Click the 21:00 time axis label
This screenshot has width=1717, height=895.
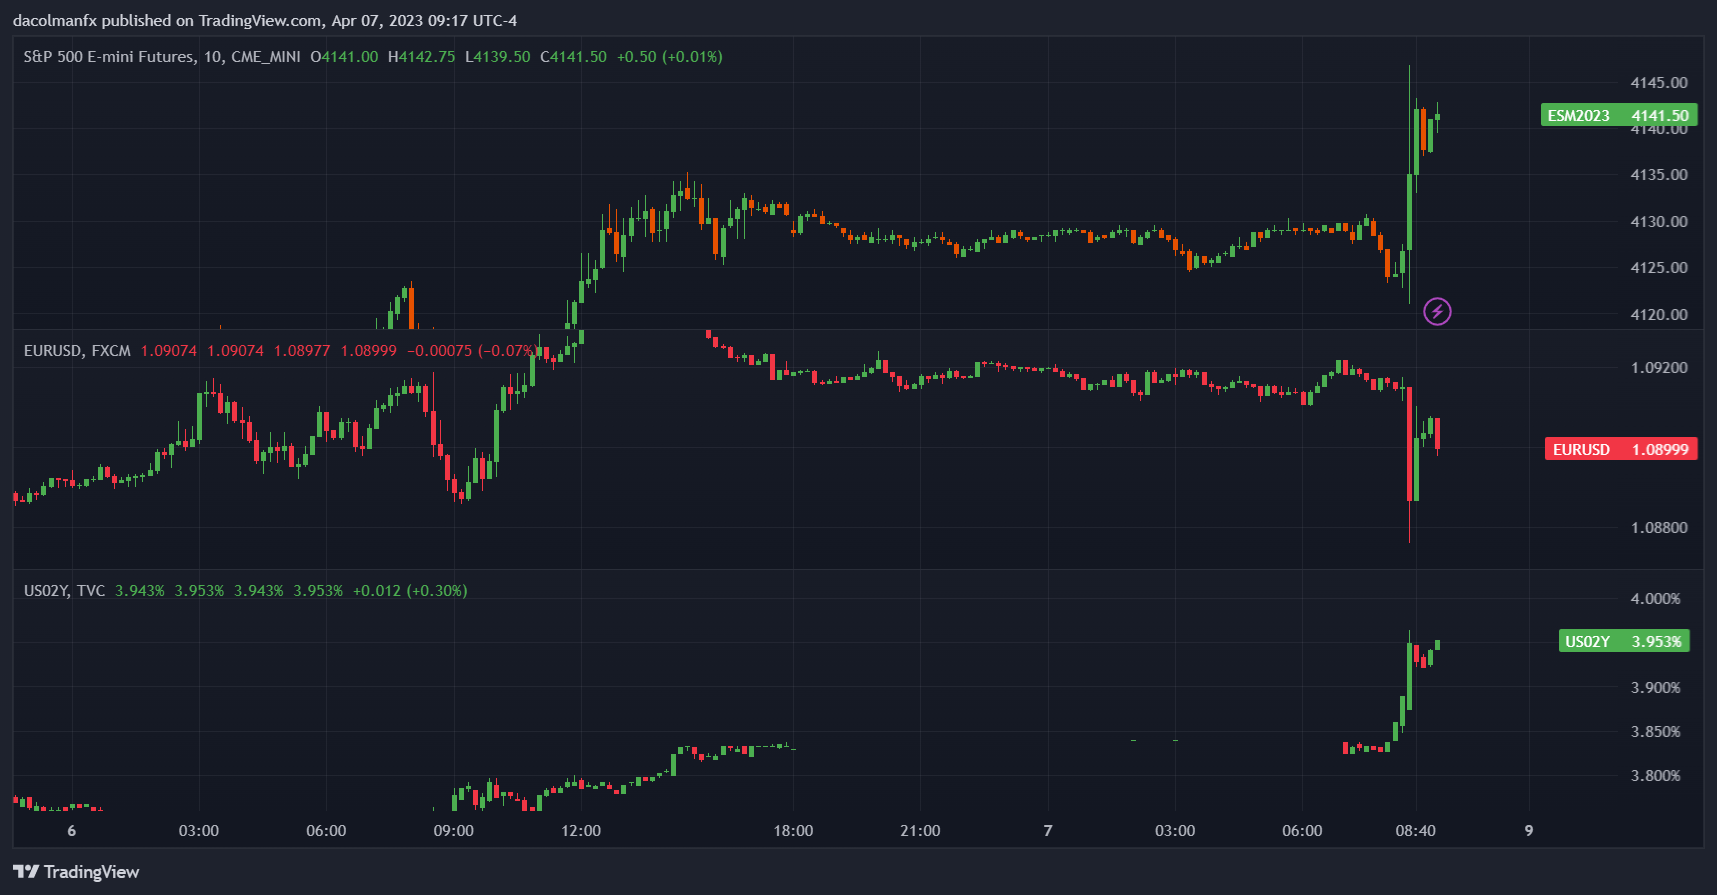click(x=920, y=831)
